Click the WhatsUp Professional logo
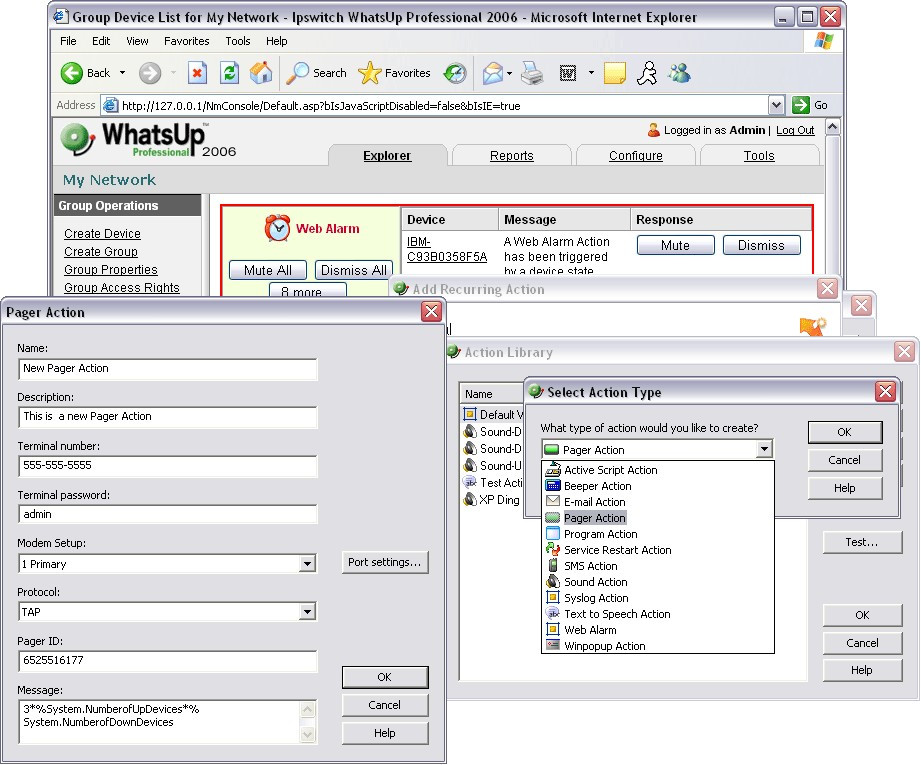 (149, 140)
